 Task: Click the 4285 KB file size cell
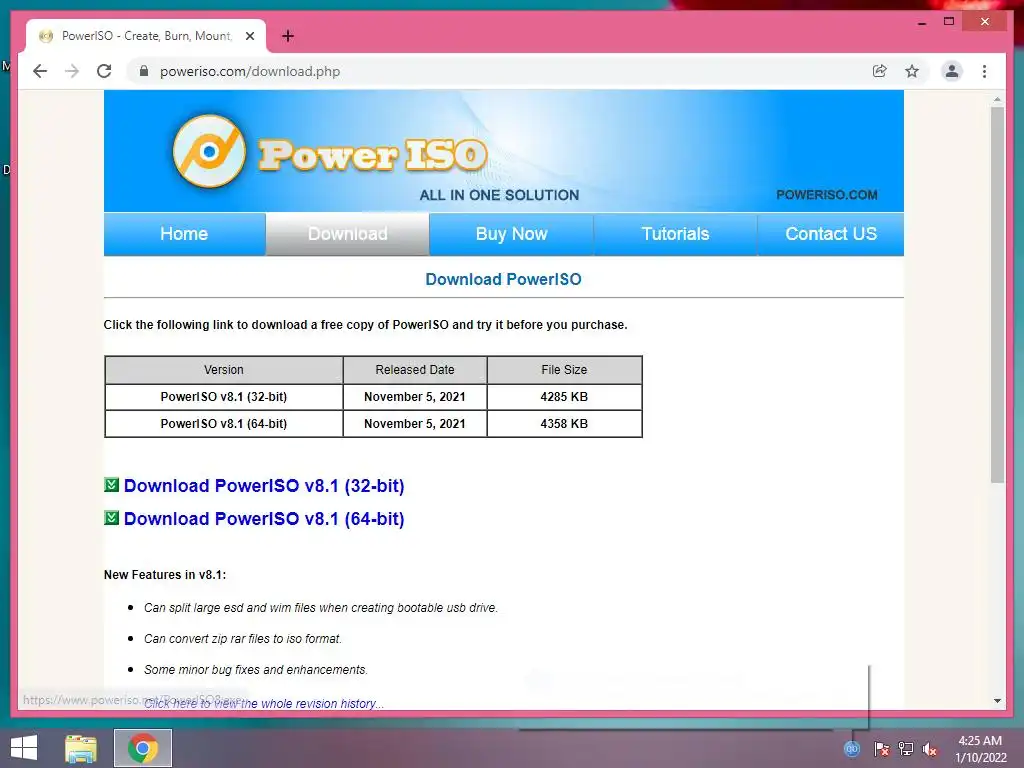click(564, 396)
